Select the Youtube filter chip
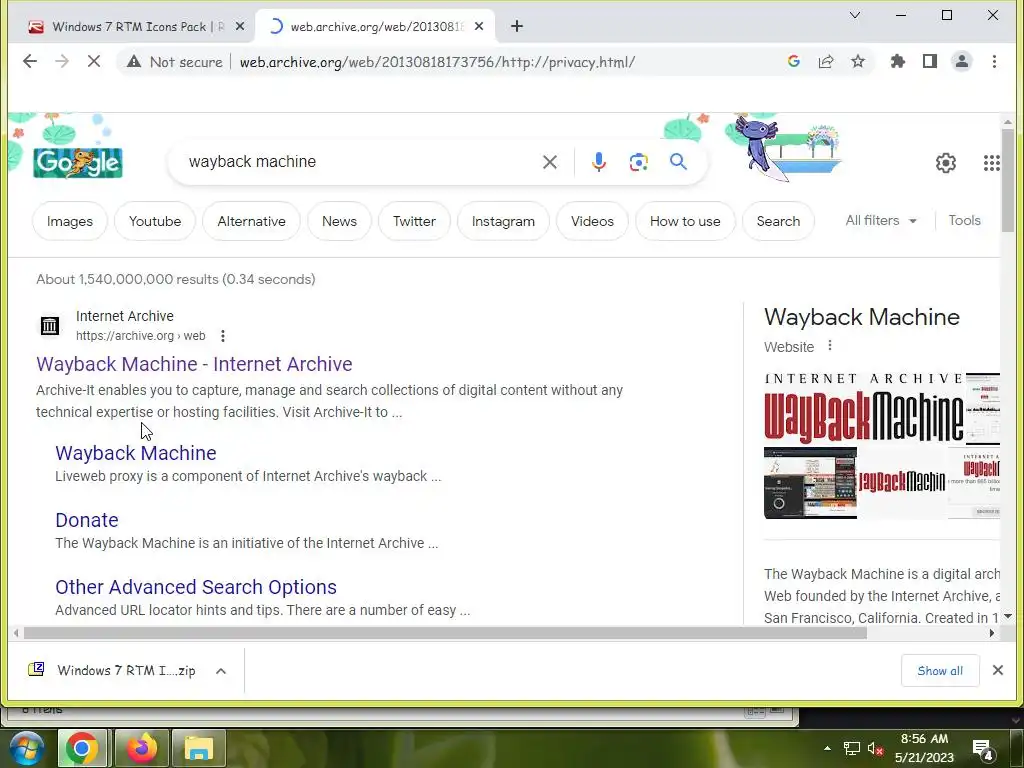Viewport: 1024px width, 768px height. pyautogui.click(x=155, y=221)
